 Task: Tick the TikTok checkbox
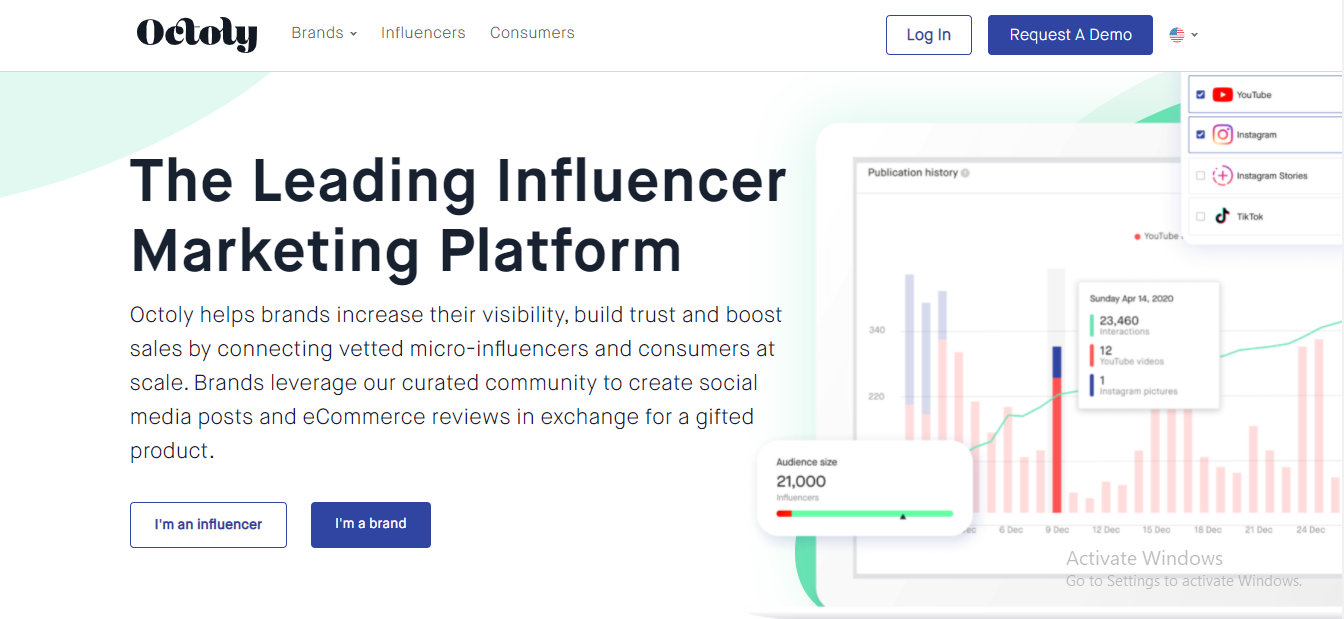pos(1201,216)
